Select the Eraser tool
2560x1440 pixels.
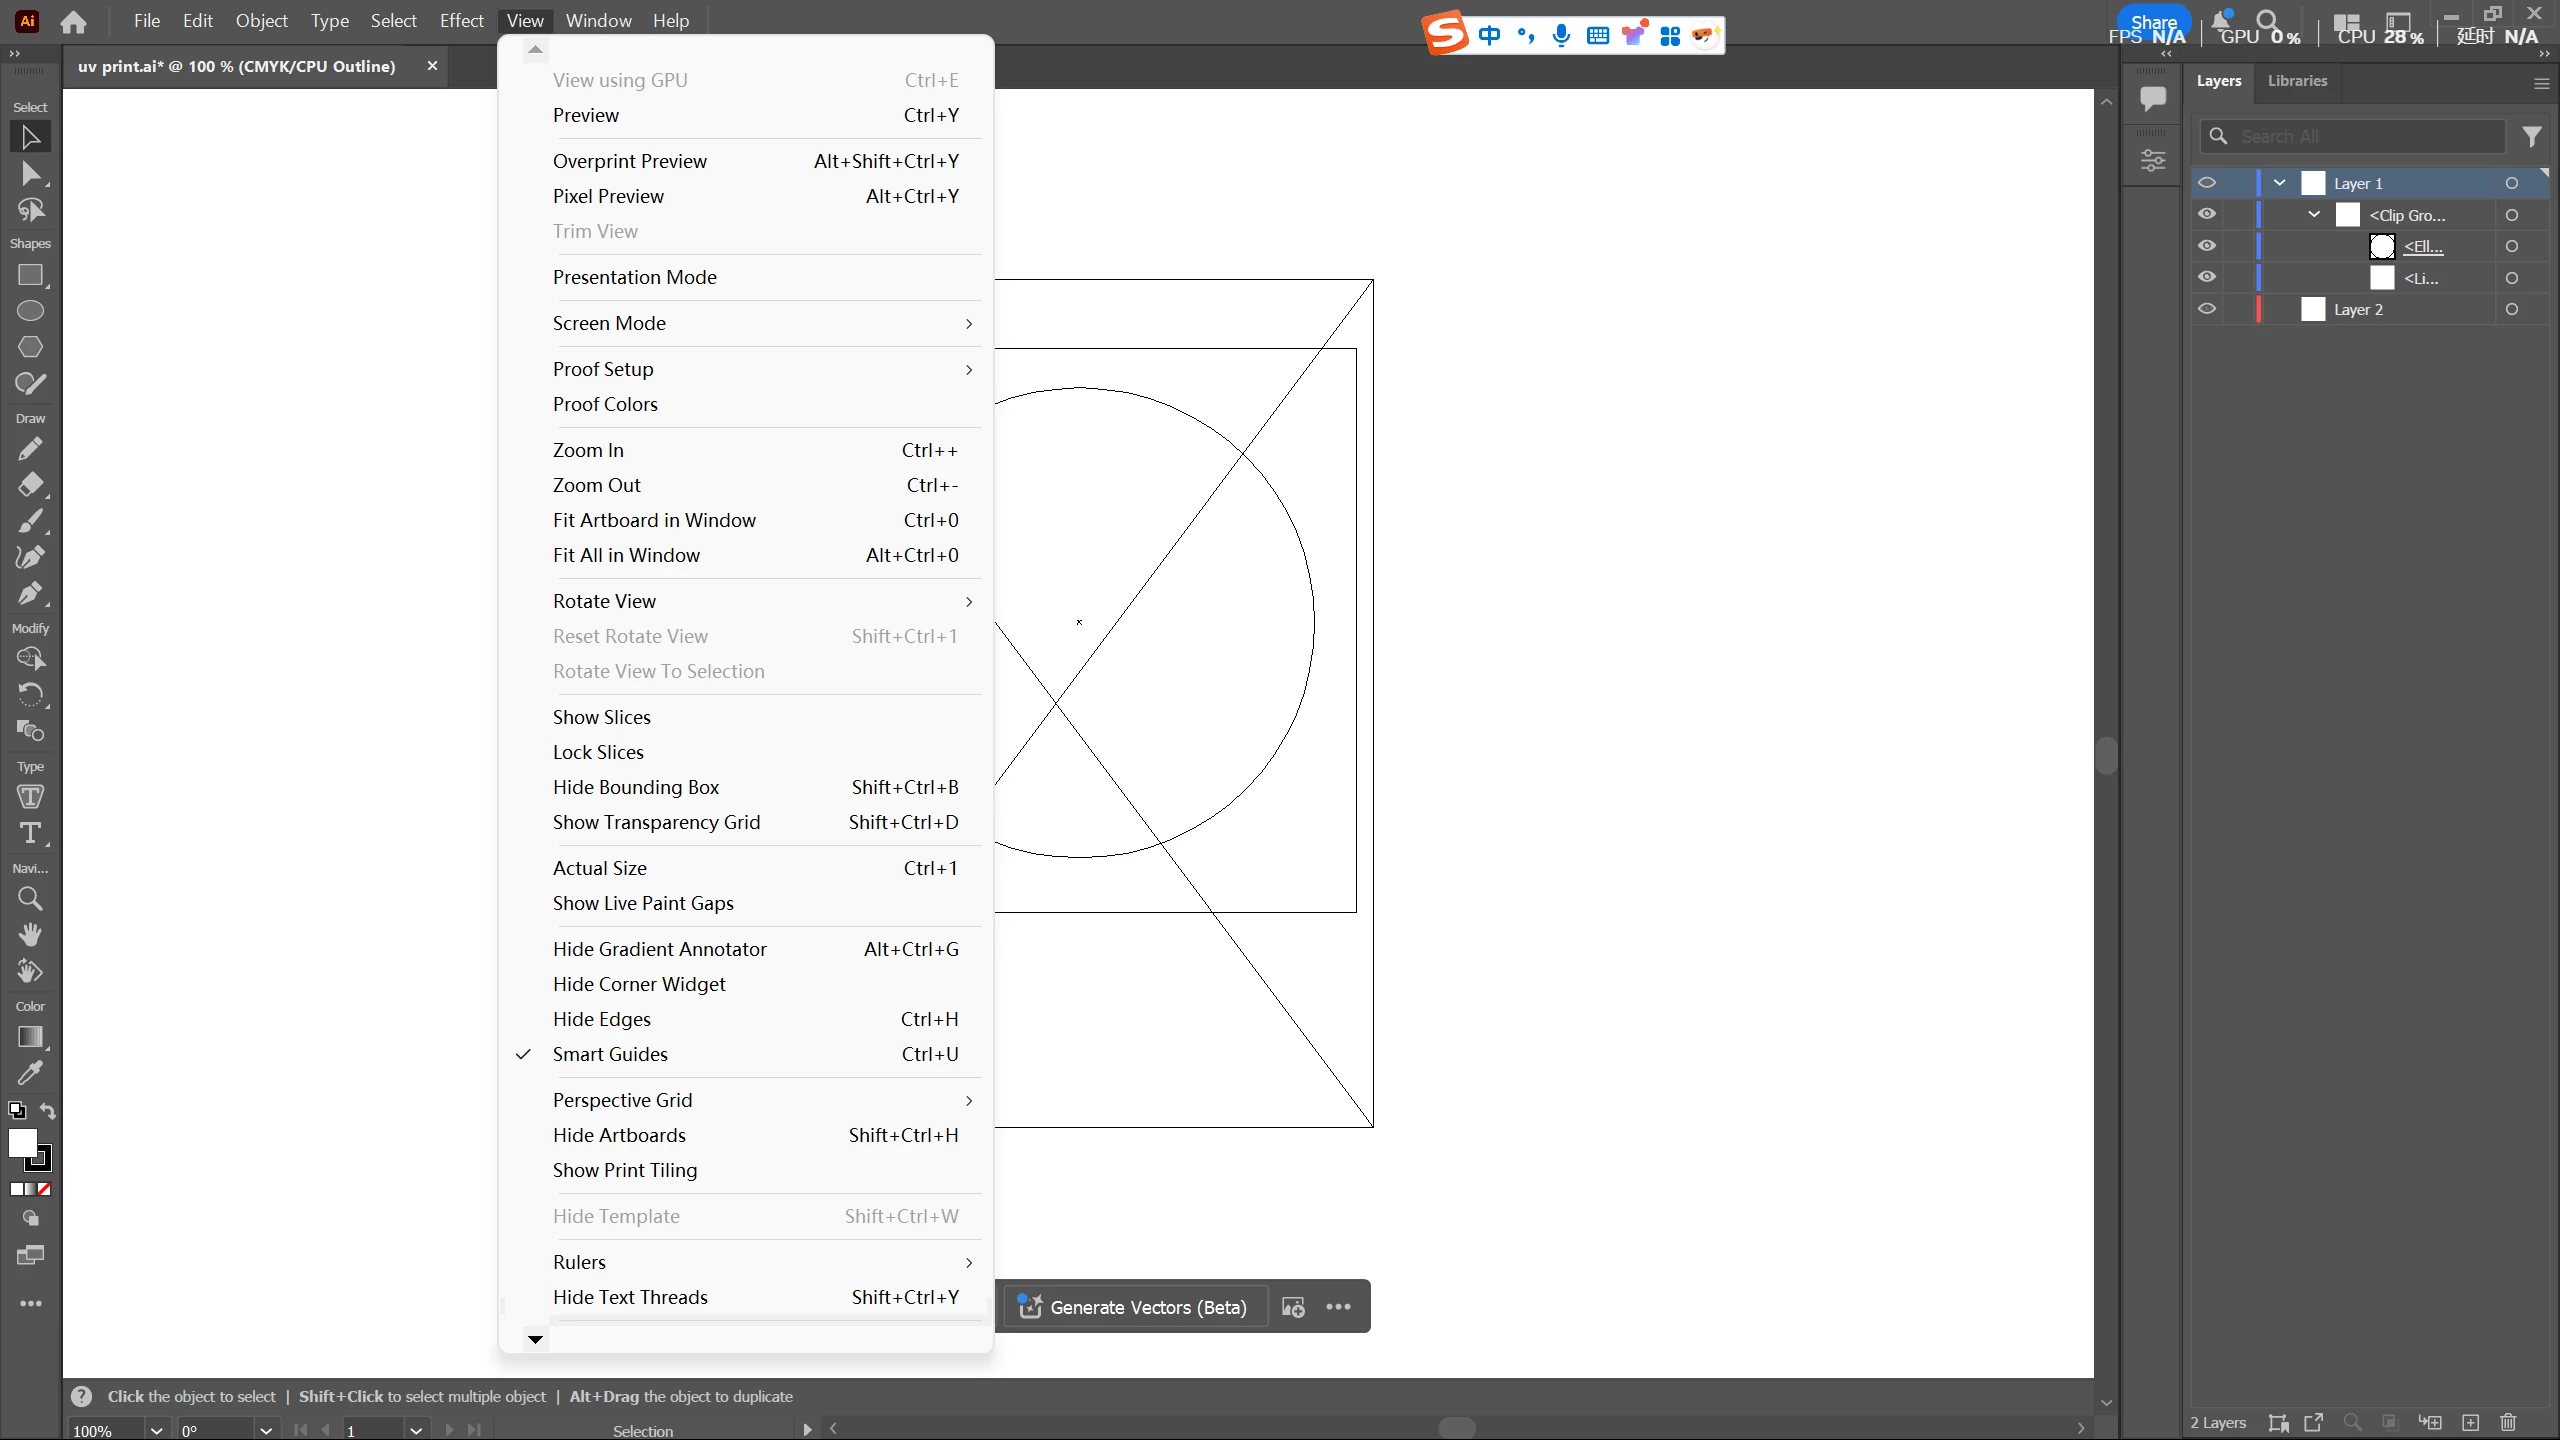[30, 485]
